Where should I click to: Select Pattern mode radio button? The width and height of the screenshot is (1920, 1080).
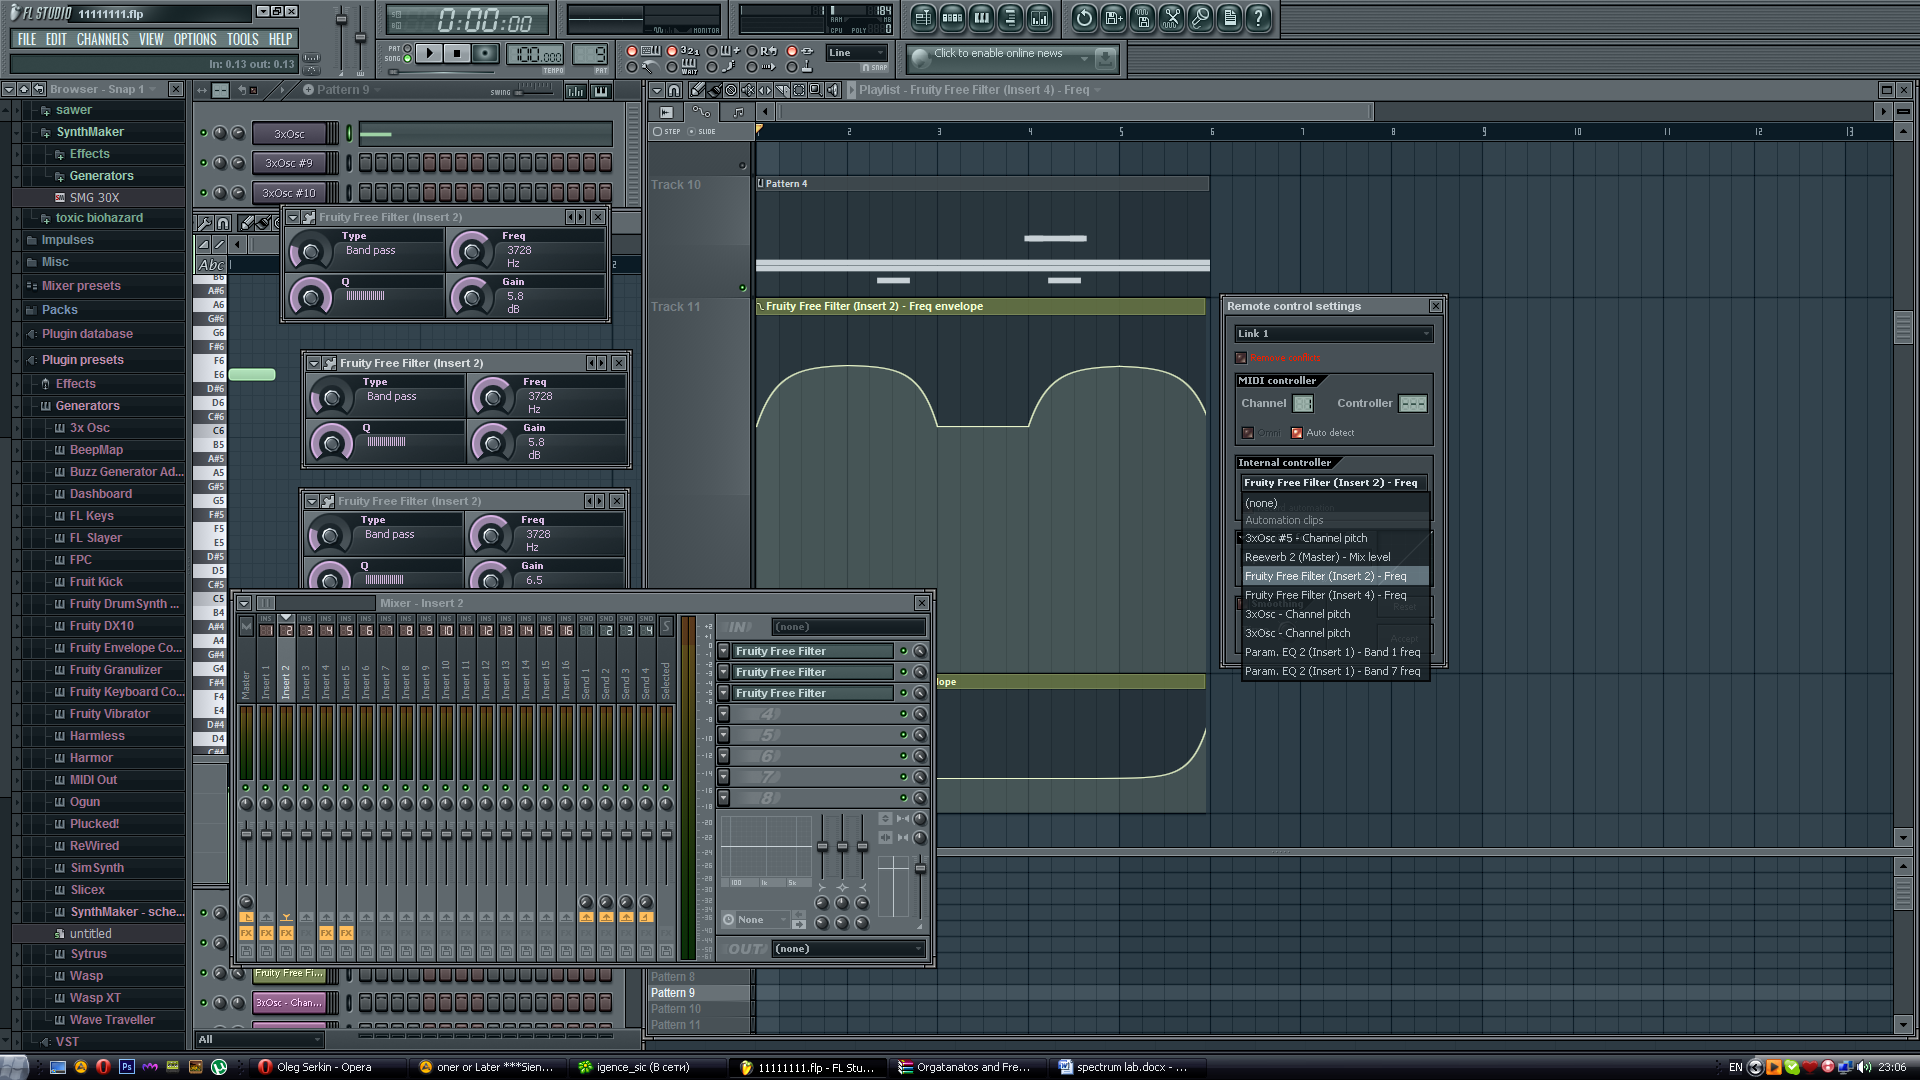[x=407, y=48]
